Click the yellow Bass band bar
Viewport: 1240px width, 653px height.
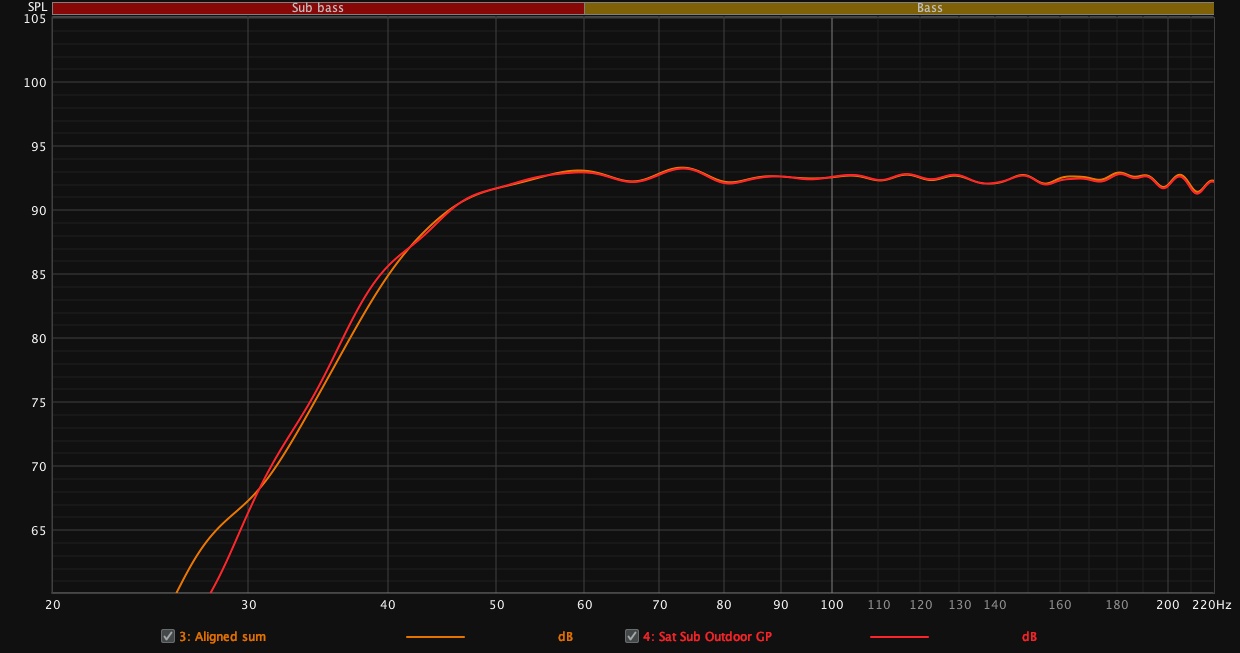tap(899, 8)
